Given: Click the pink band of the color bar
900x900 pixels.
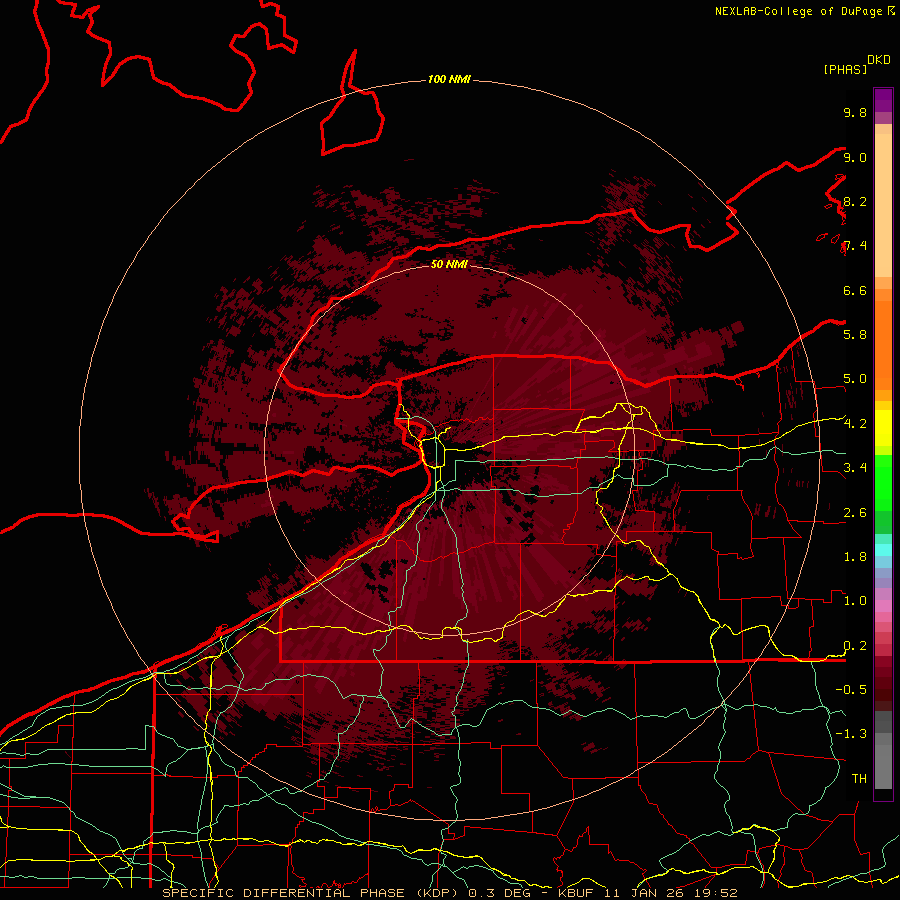Looking at the screenshot, I should click(883, 606).
